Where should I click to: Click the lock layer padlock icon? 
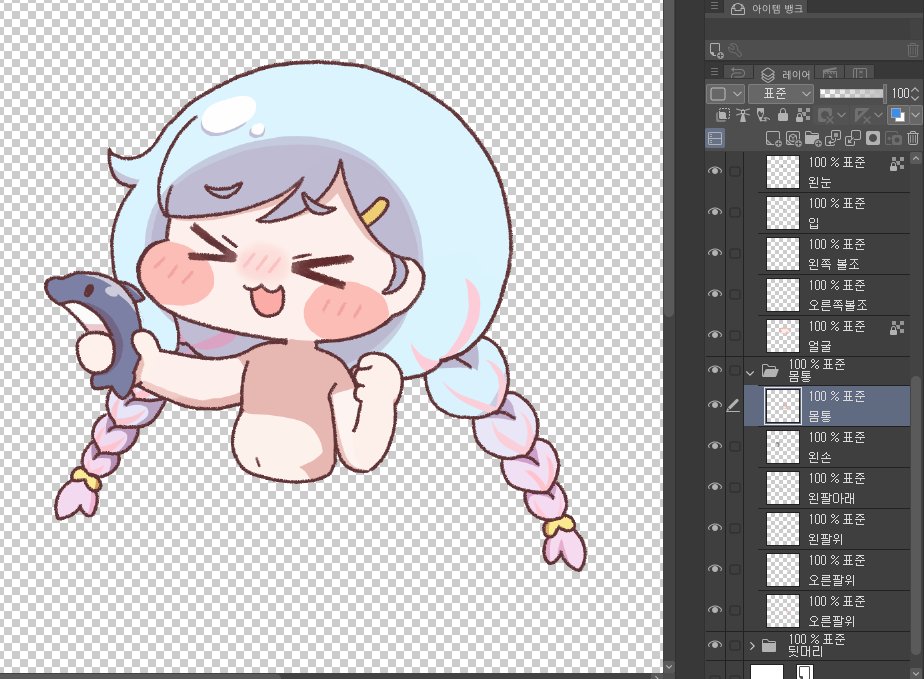783,115
